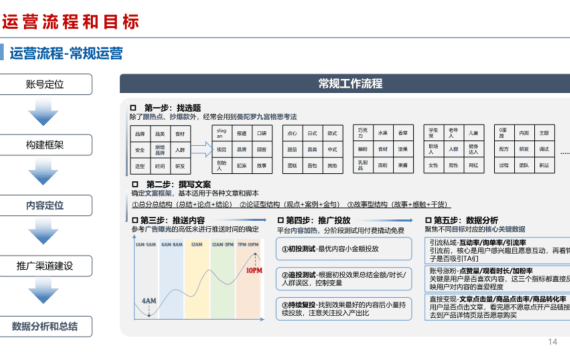Click the 账号定位 flow box

(45, 84)
